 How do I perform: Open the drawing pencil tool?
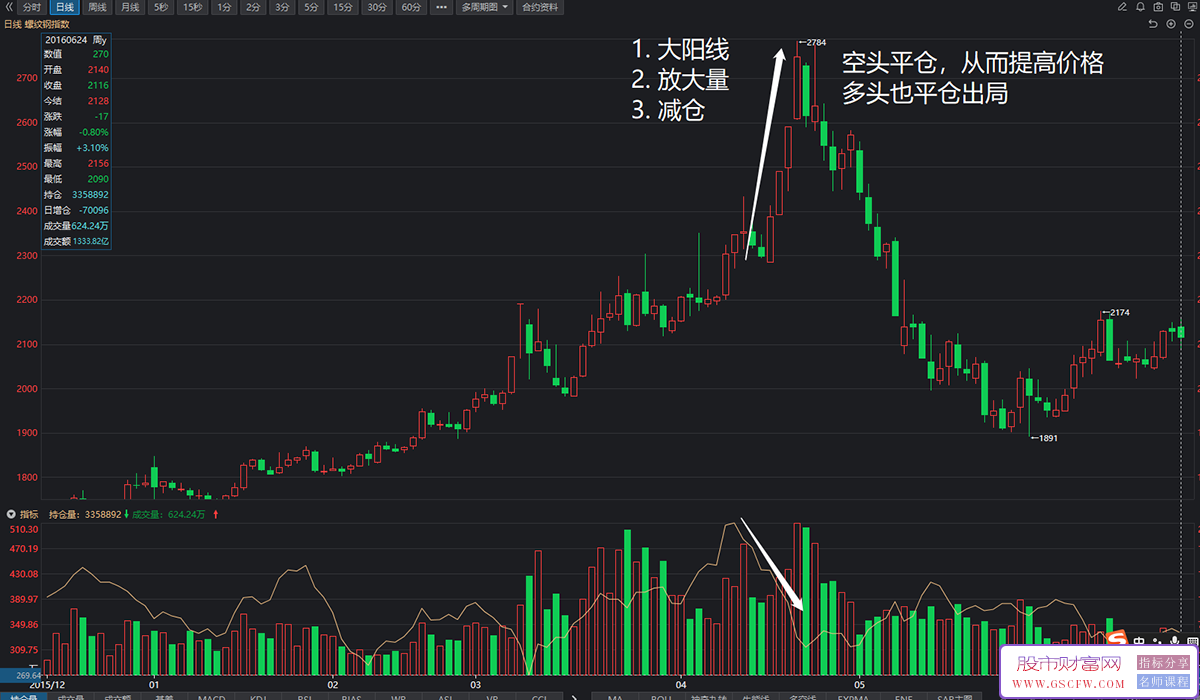pos(1124,7)
